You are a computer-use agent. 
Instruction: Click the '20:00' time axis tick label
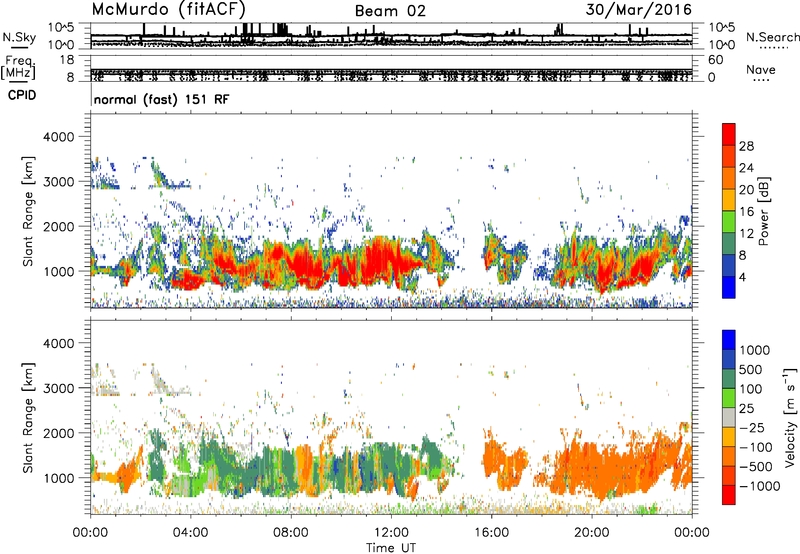591,533
